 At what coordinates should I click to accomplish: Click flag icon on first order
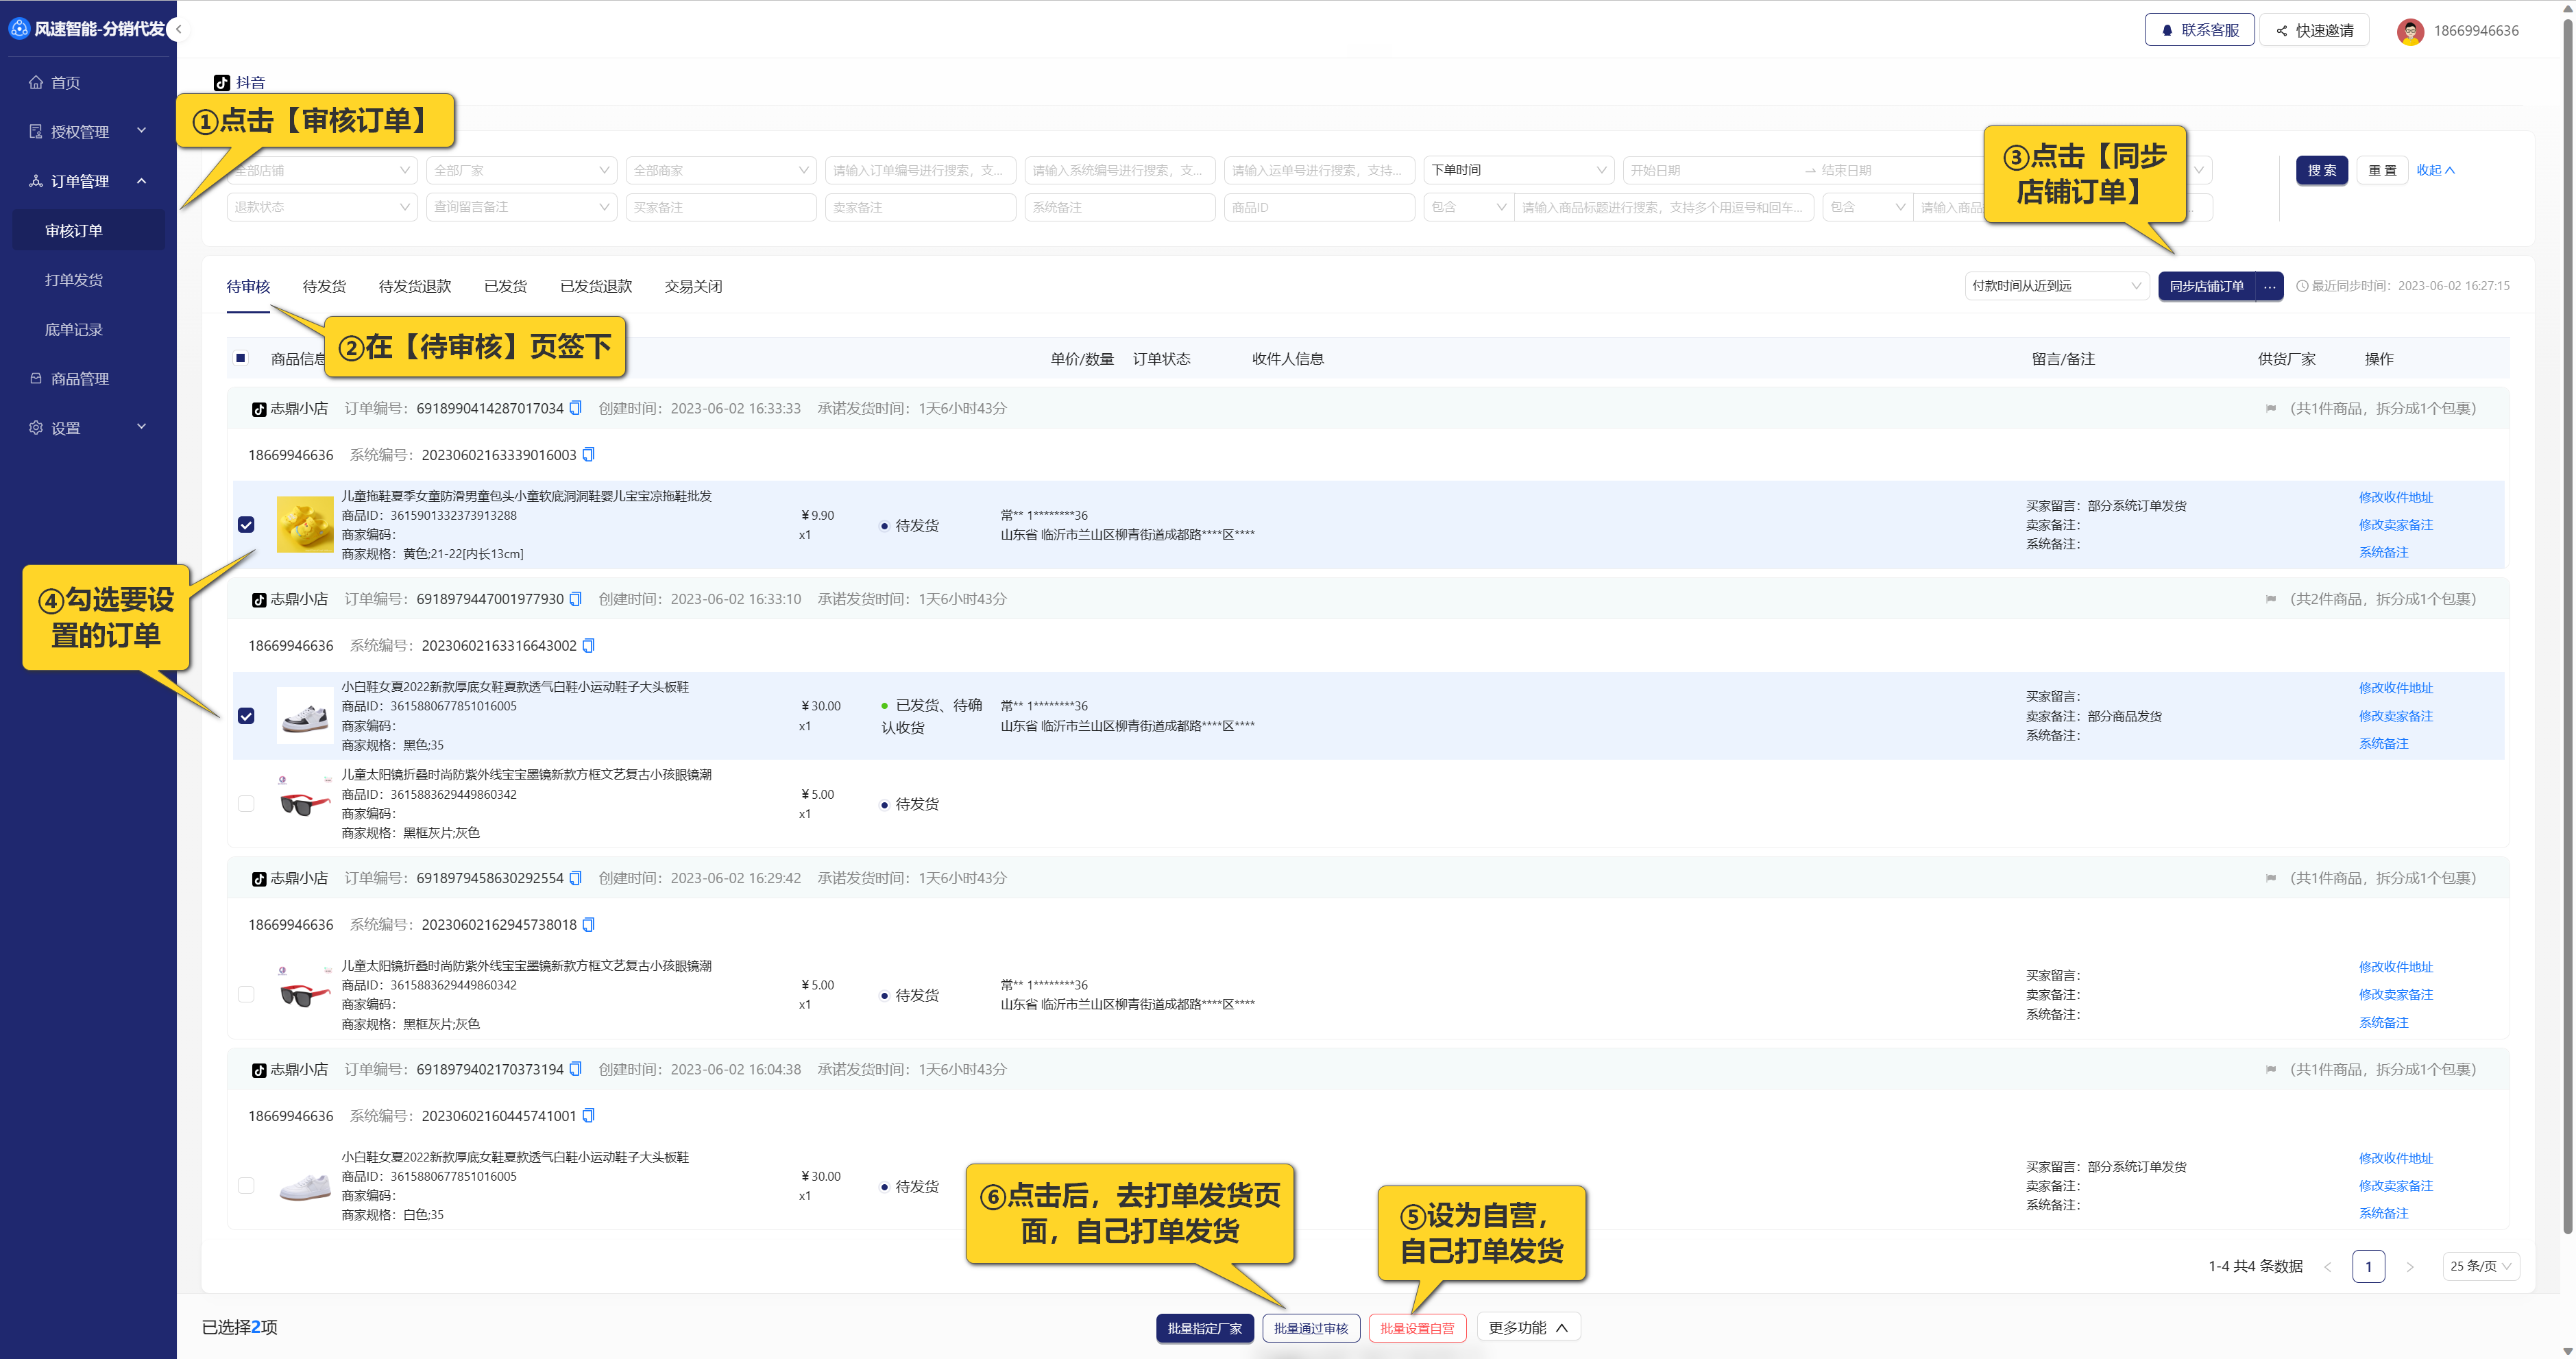[x=2270, y=408]
